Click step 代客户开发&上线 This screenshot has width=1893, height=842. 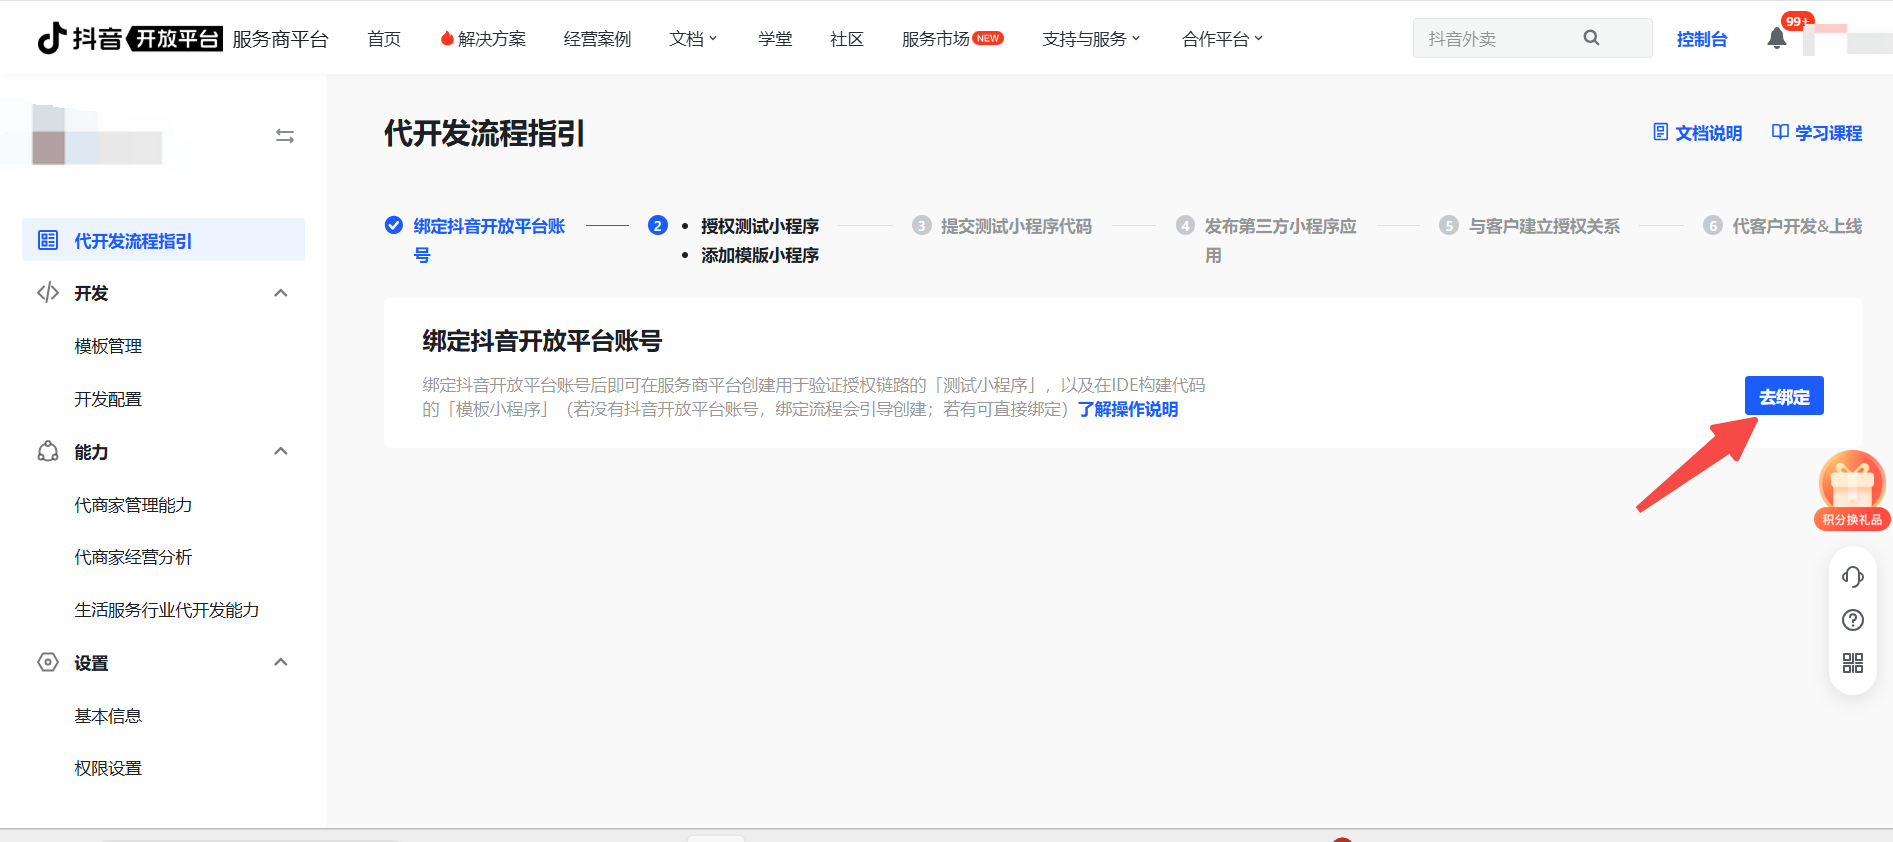pos(1797,226)
